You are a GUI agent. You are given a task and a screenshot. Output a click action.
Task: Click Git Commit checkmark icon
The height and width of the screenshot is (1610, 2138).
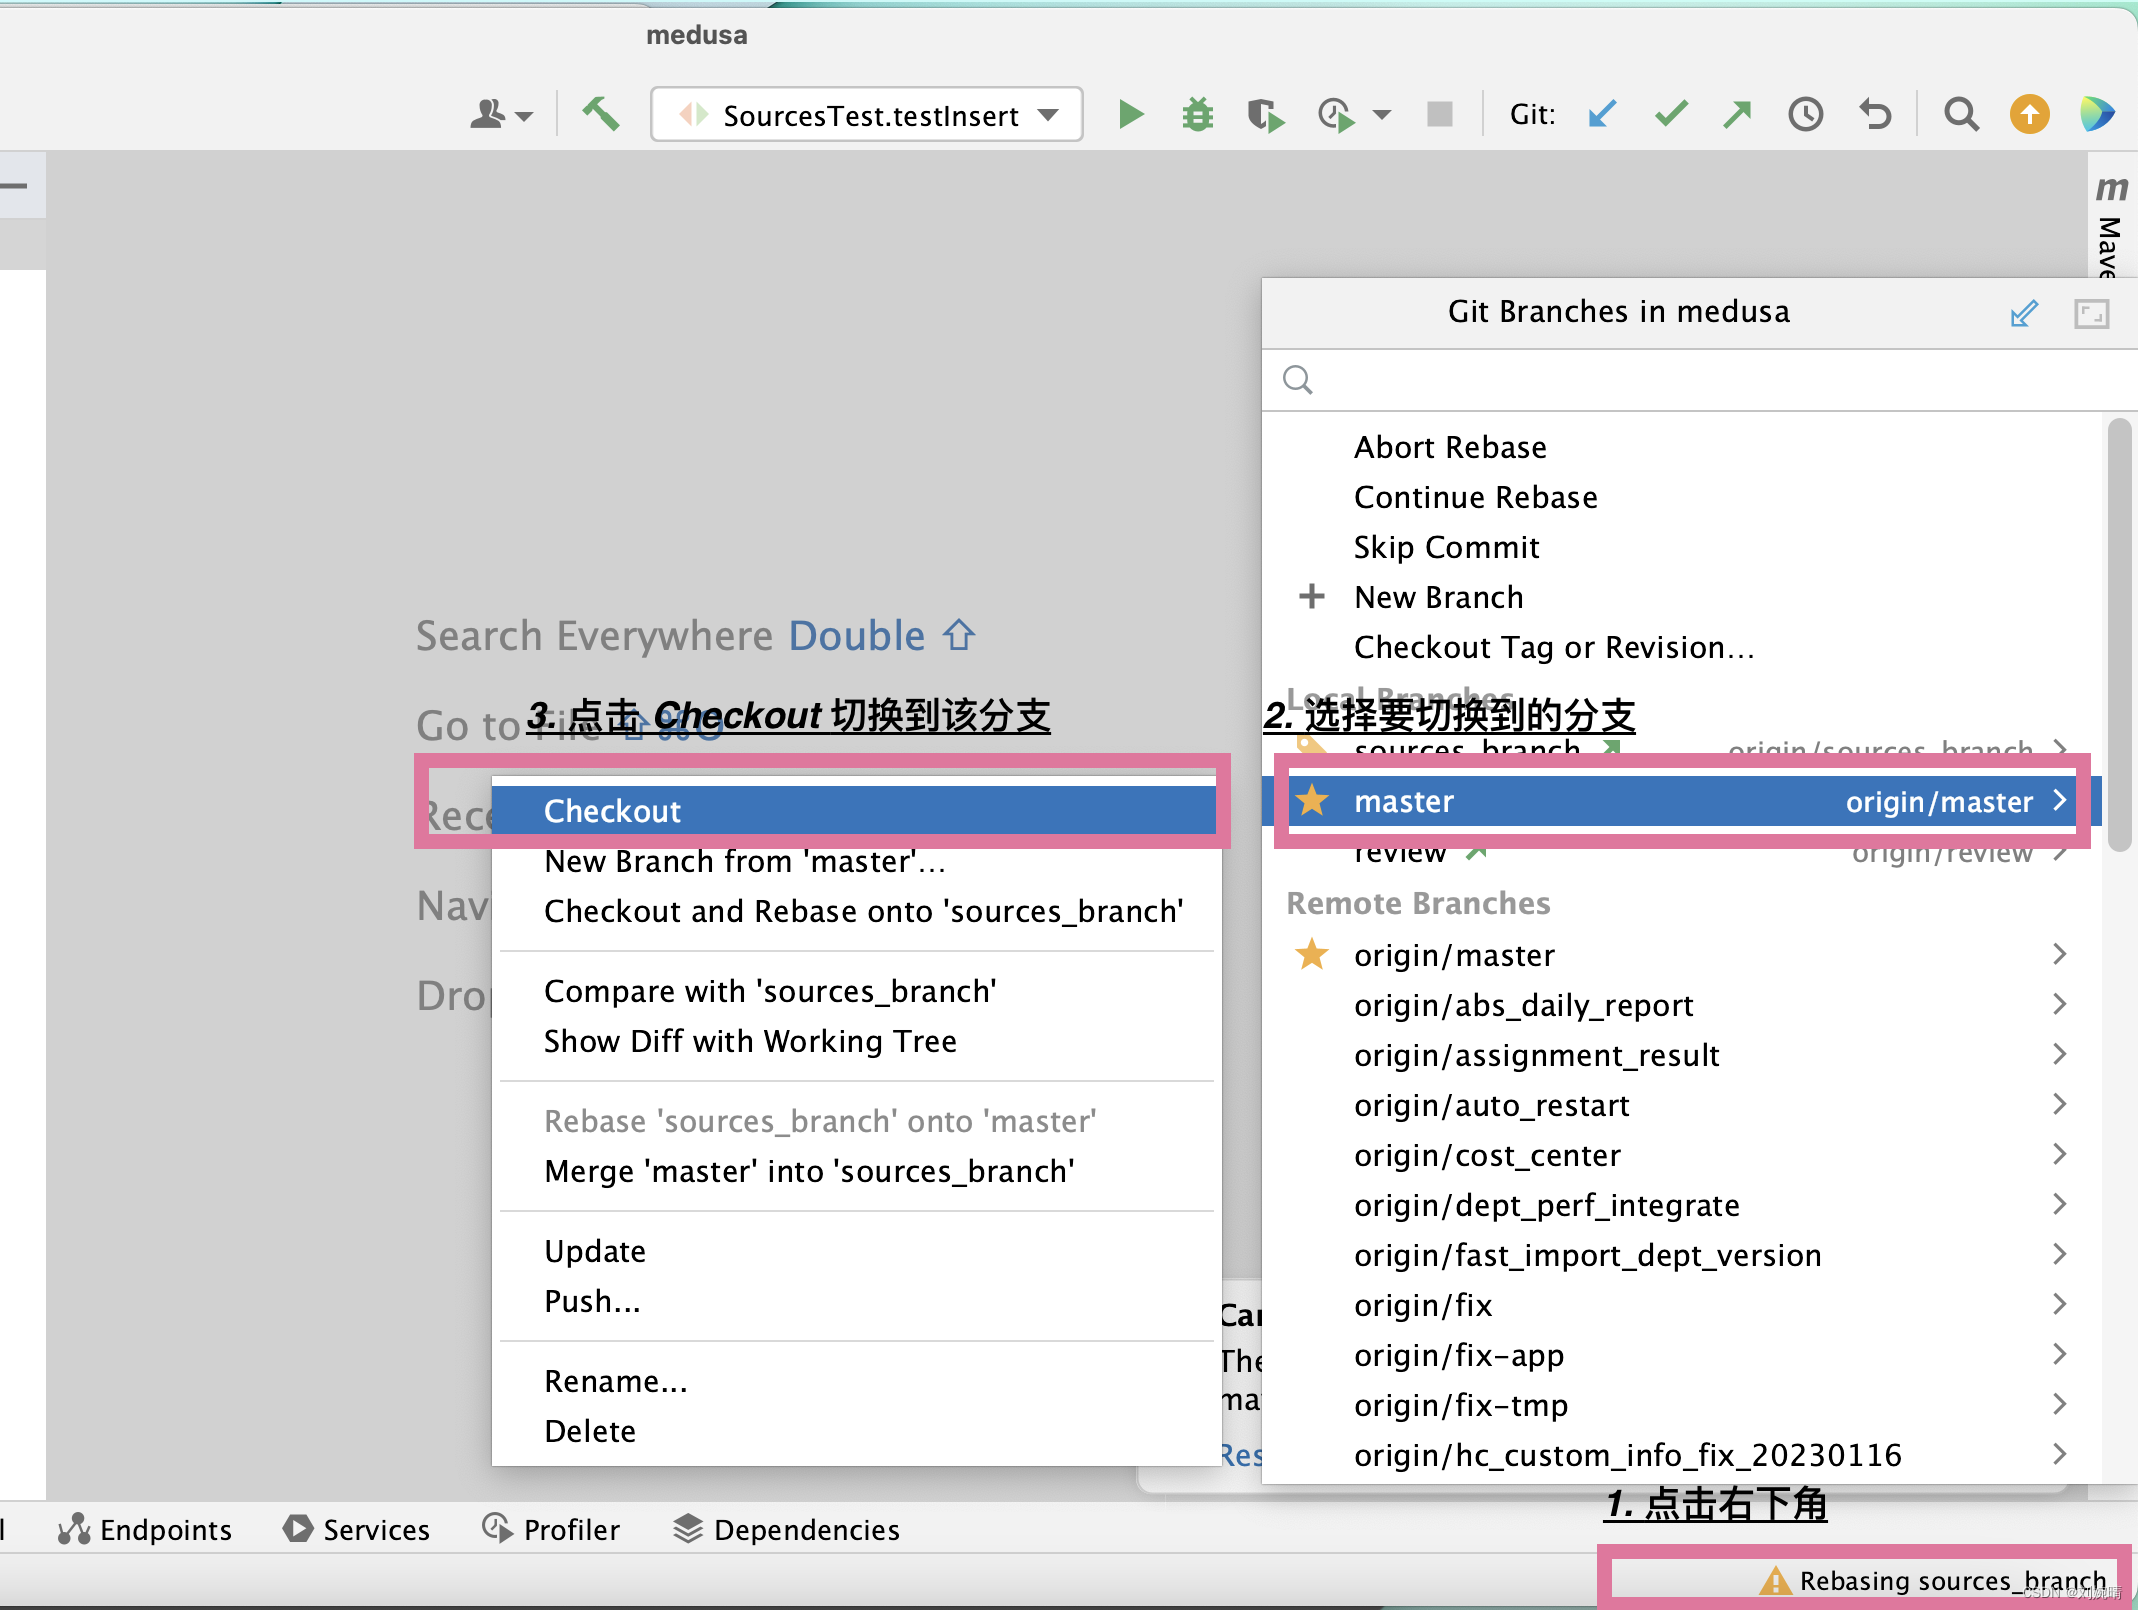[x=1670, y=114]
